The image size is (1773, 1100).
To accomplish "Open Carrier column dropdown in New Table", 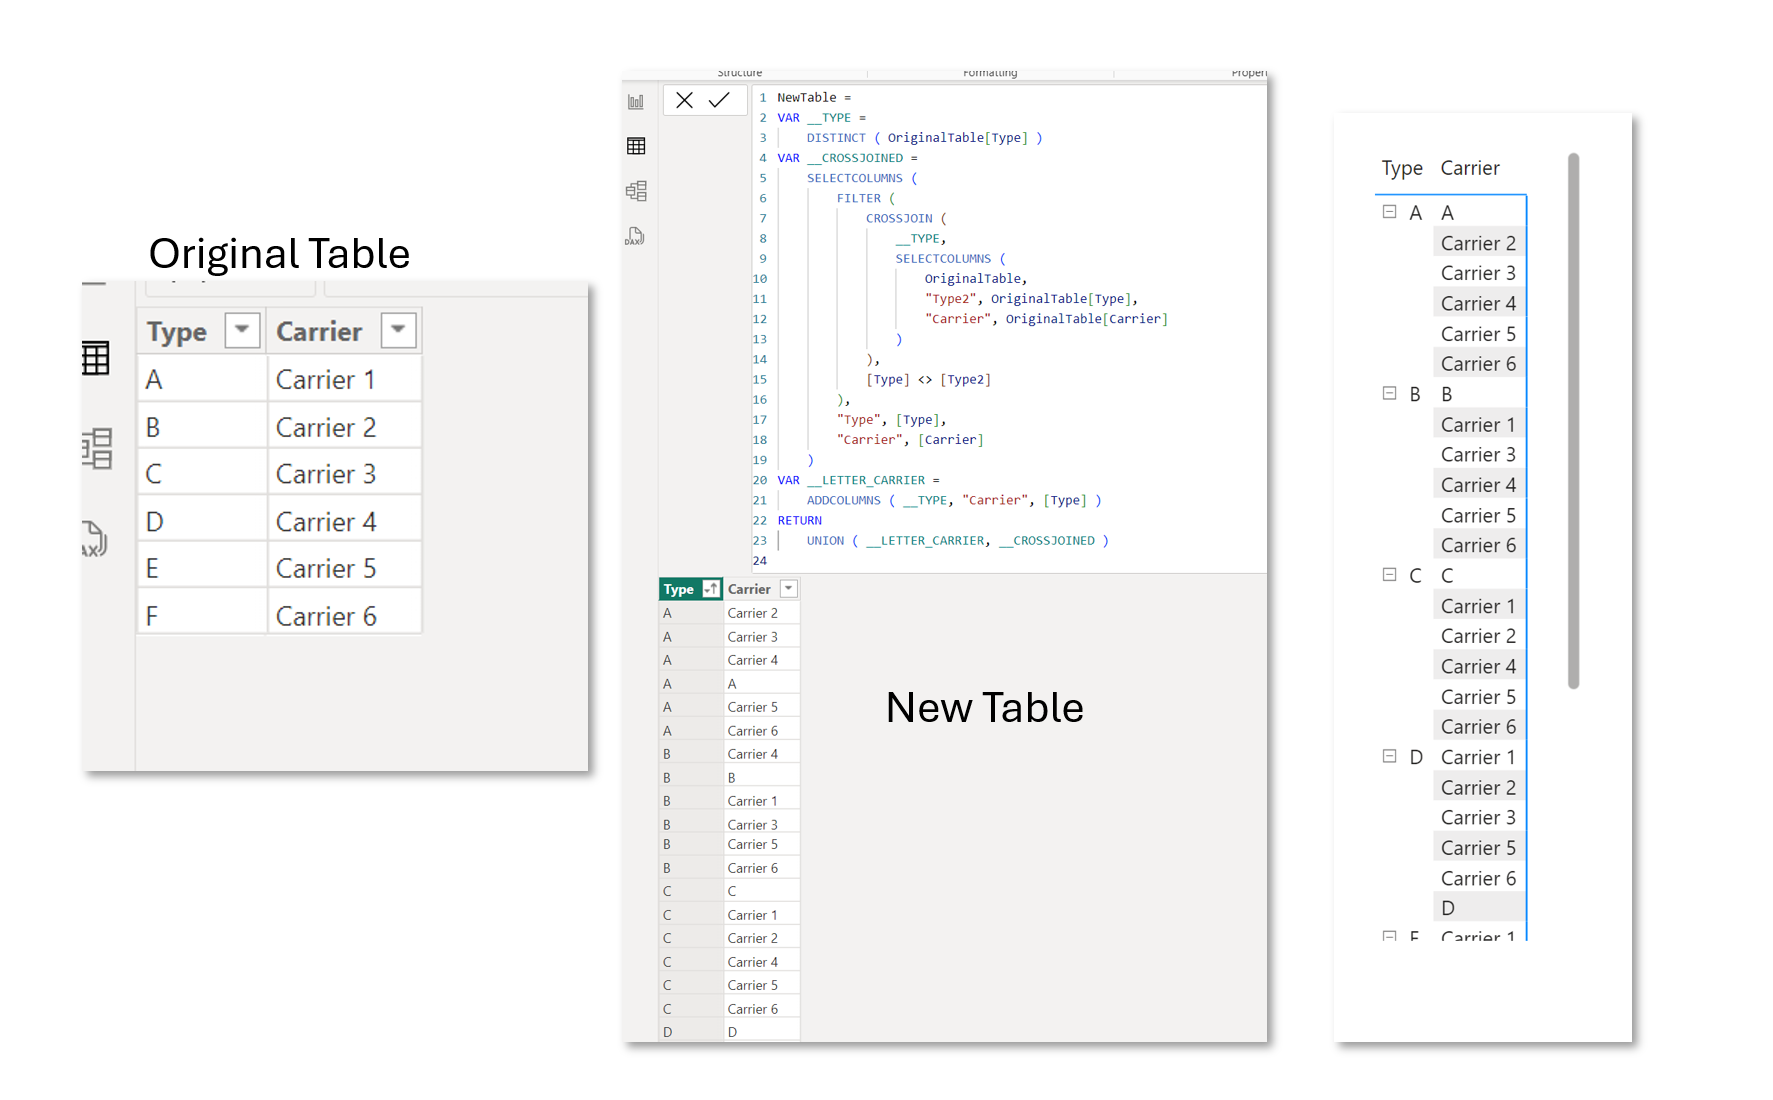I will coord(789,589).
